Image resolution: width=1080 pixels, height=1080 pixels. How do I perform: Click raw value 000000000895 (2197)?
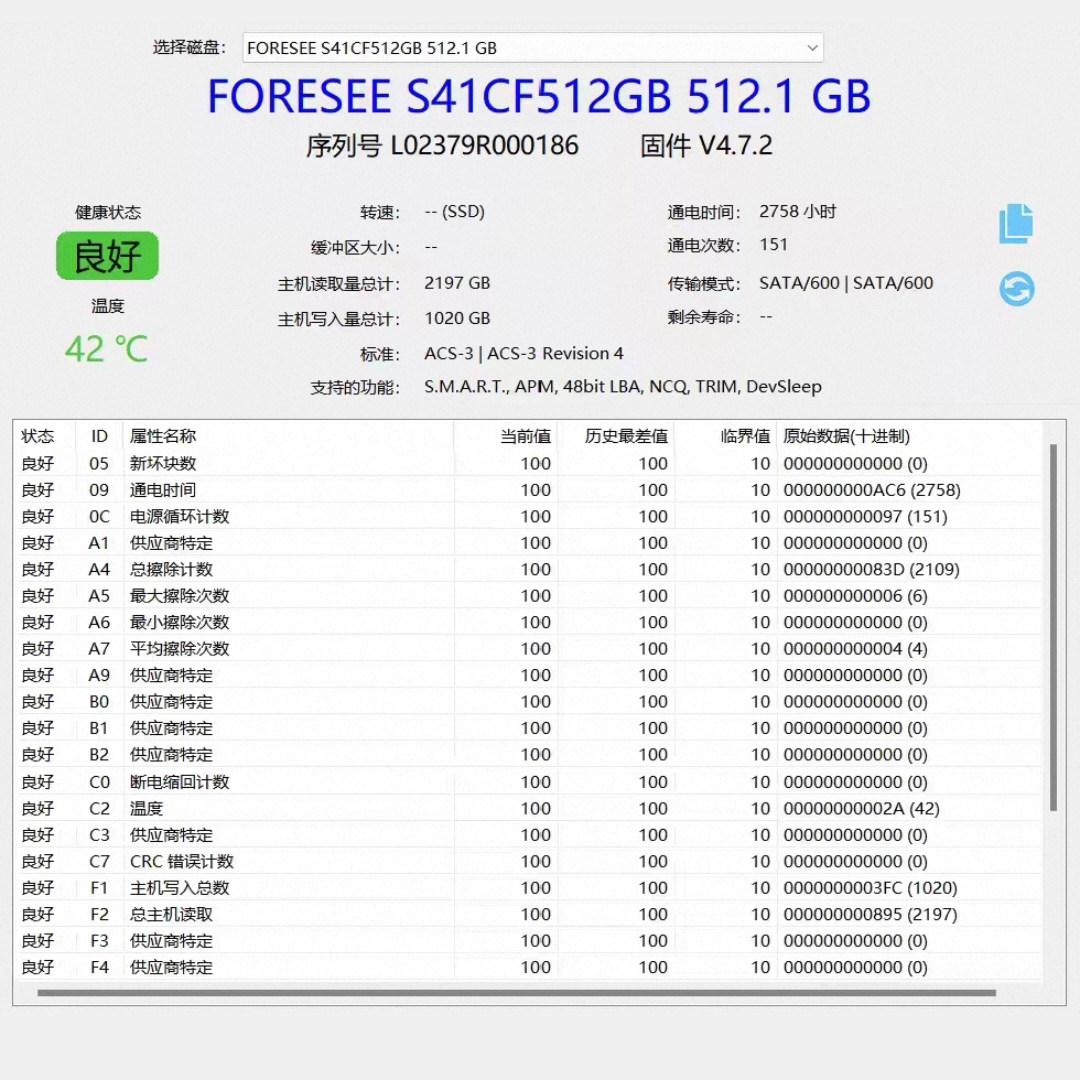(870, 914)
